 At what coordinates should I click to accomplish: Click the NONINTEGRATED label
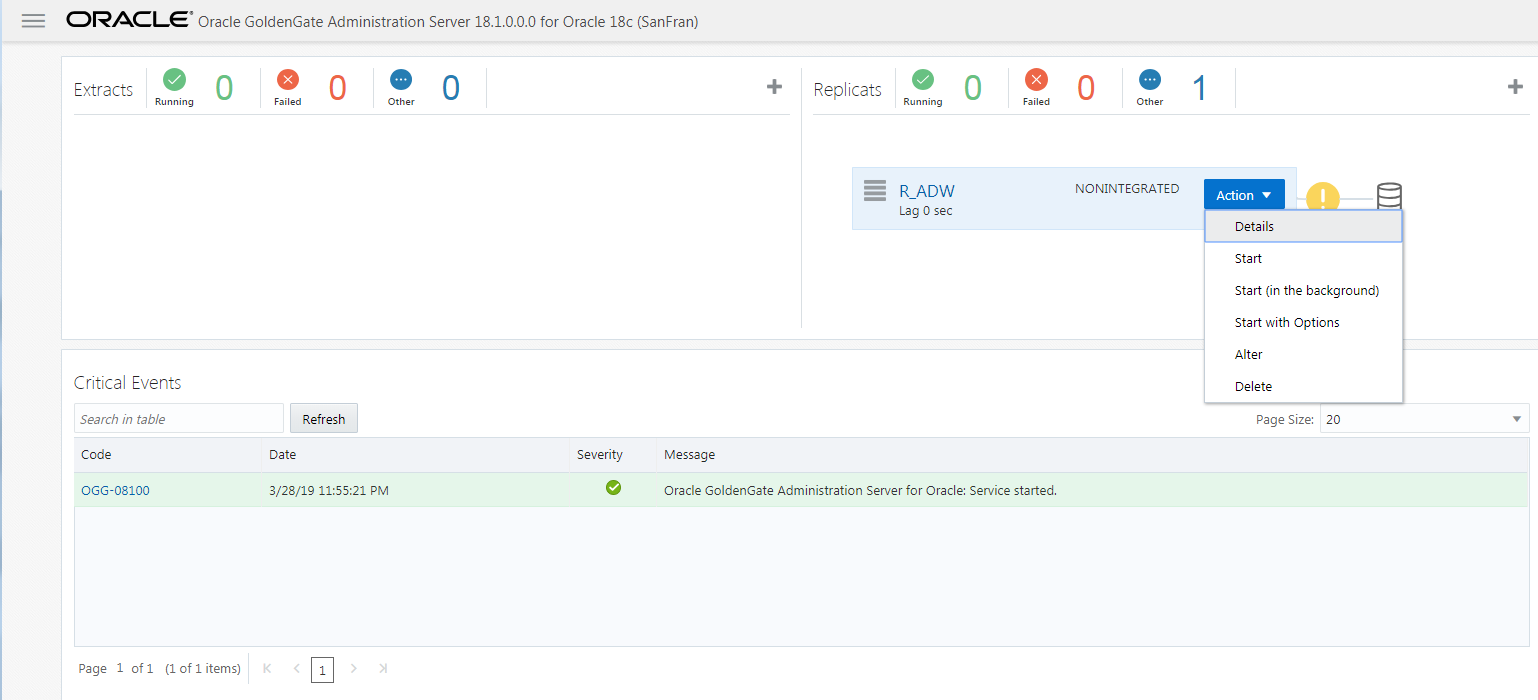click(1127, 188)
